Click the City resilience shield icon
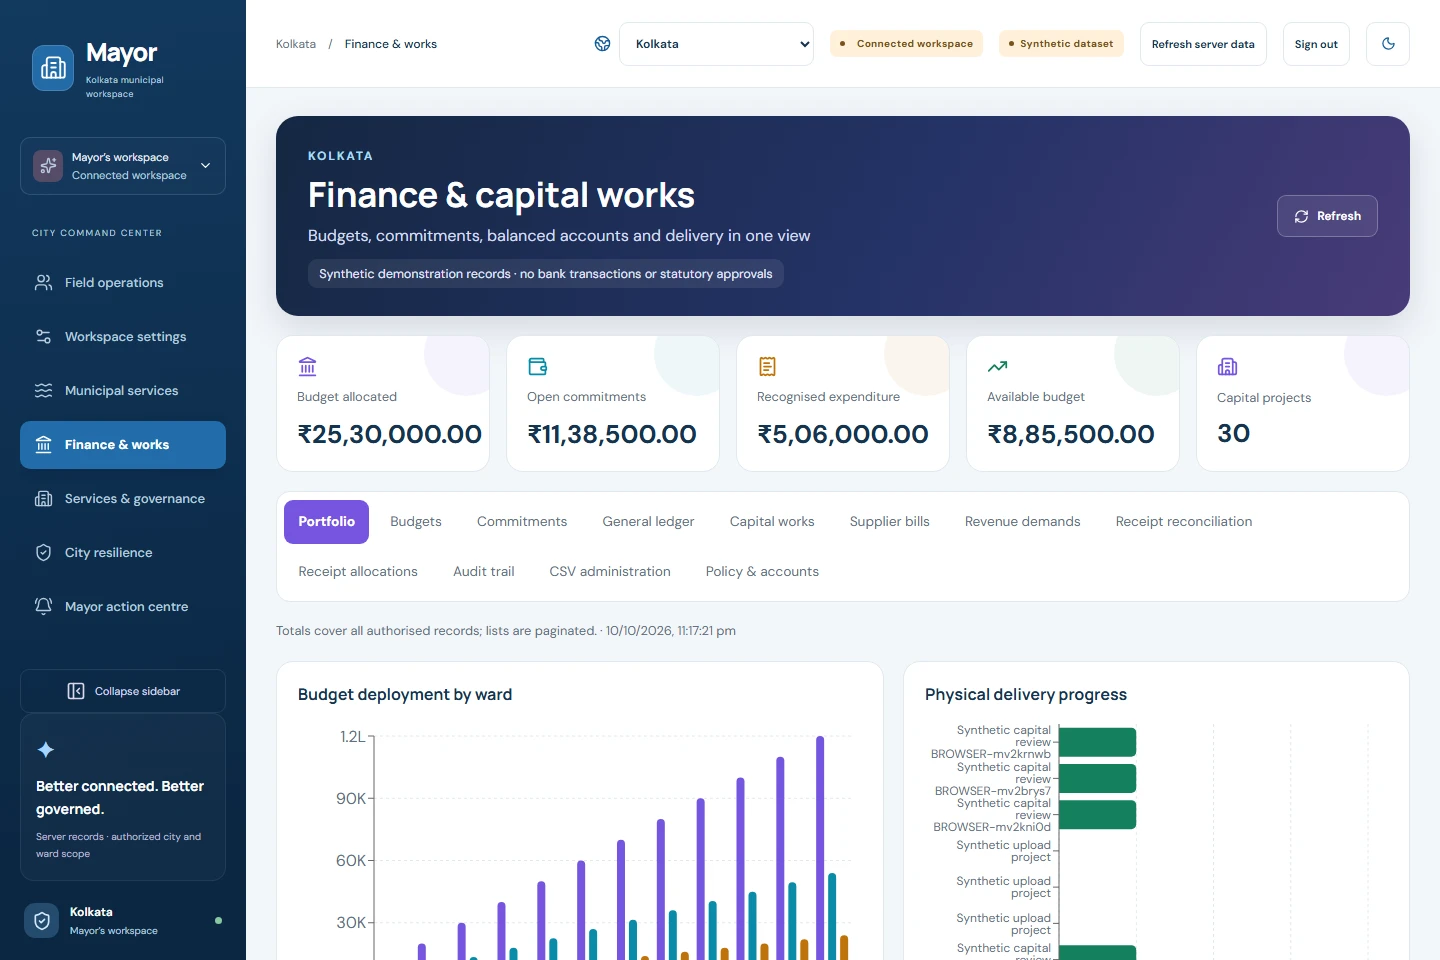The height and width of the screenshot is (960, 1440). (x=43, y=553)
